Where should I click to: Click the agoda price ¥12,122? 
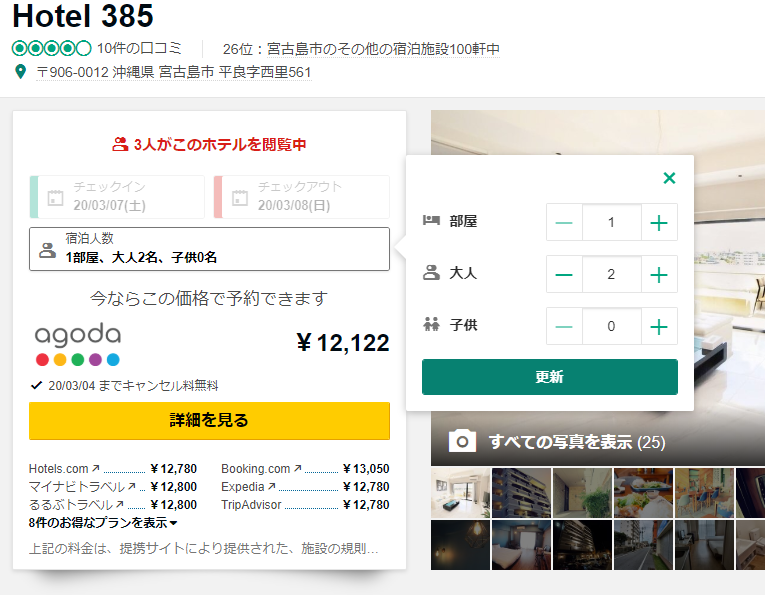pyautogui.click(x=343, y=343)
